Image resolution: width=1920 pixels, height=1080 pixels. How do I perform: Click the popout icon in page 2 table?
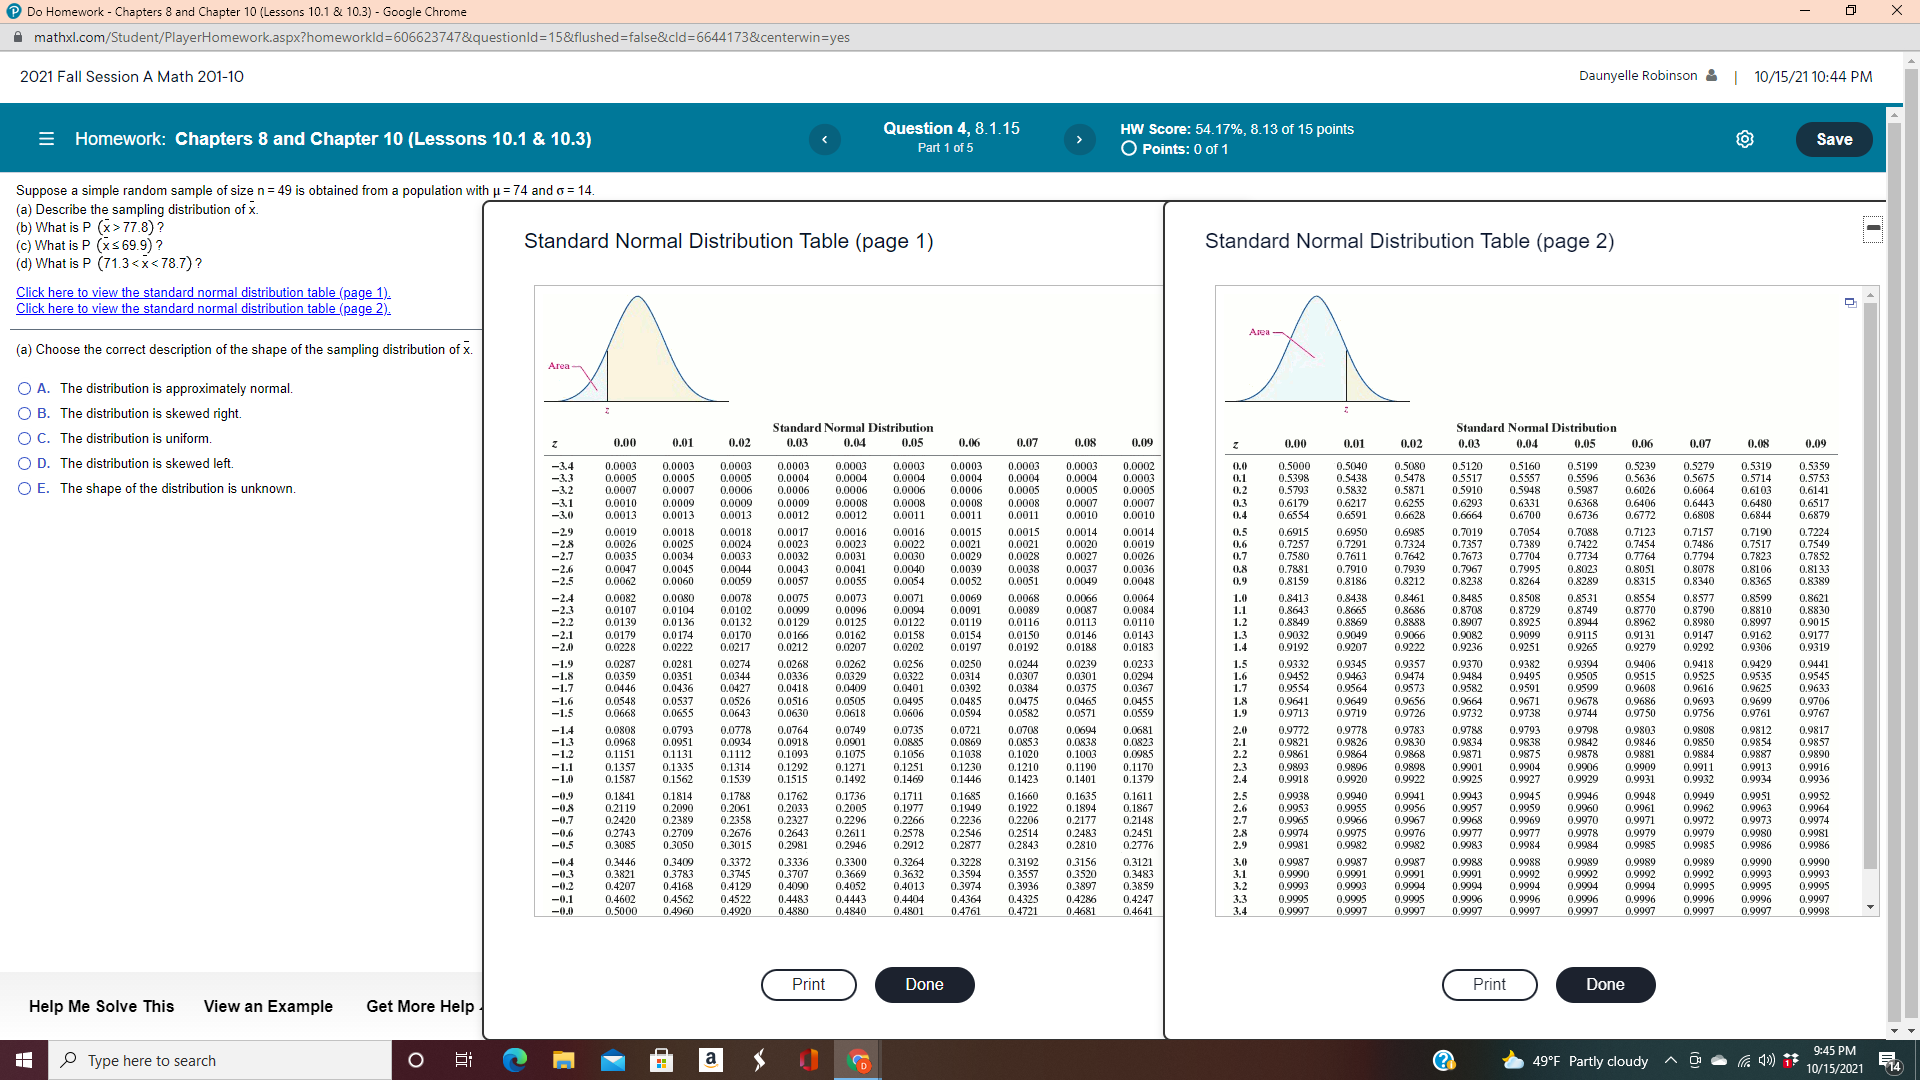[1850, 302]
